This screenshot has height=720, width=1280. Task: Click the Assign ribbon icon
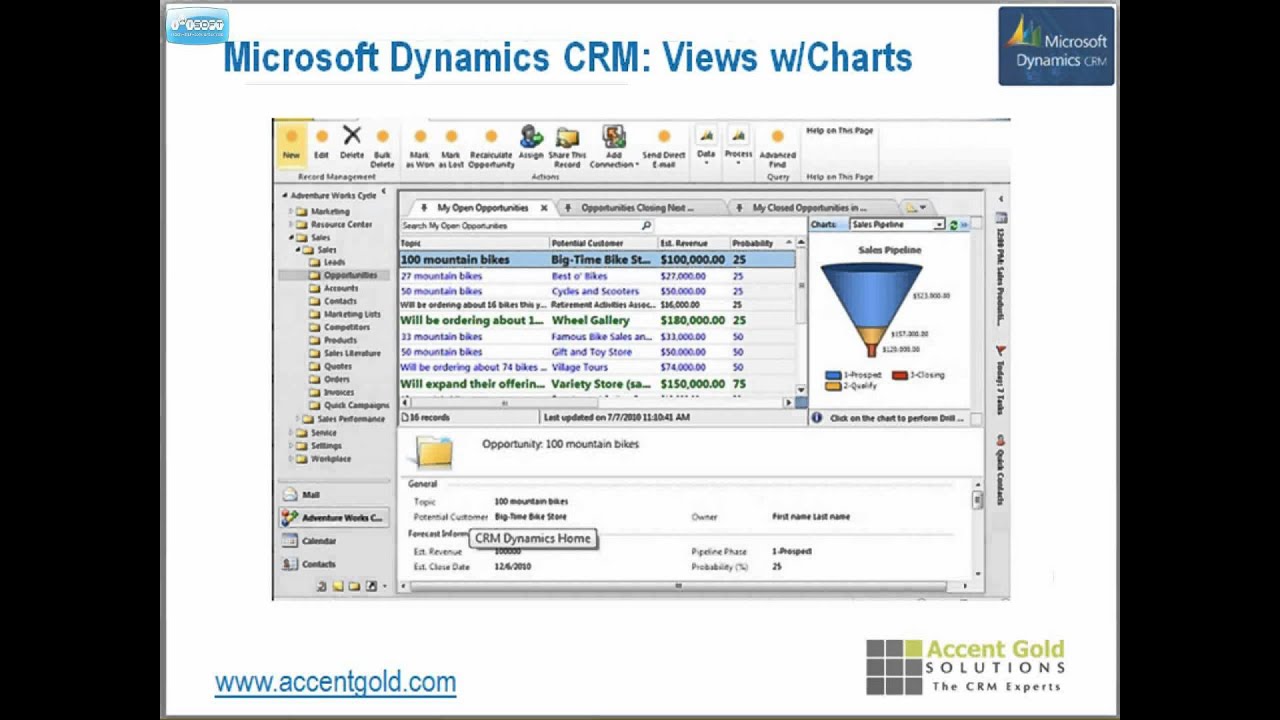531,136
